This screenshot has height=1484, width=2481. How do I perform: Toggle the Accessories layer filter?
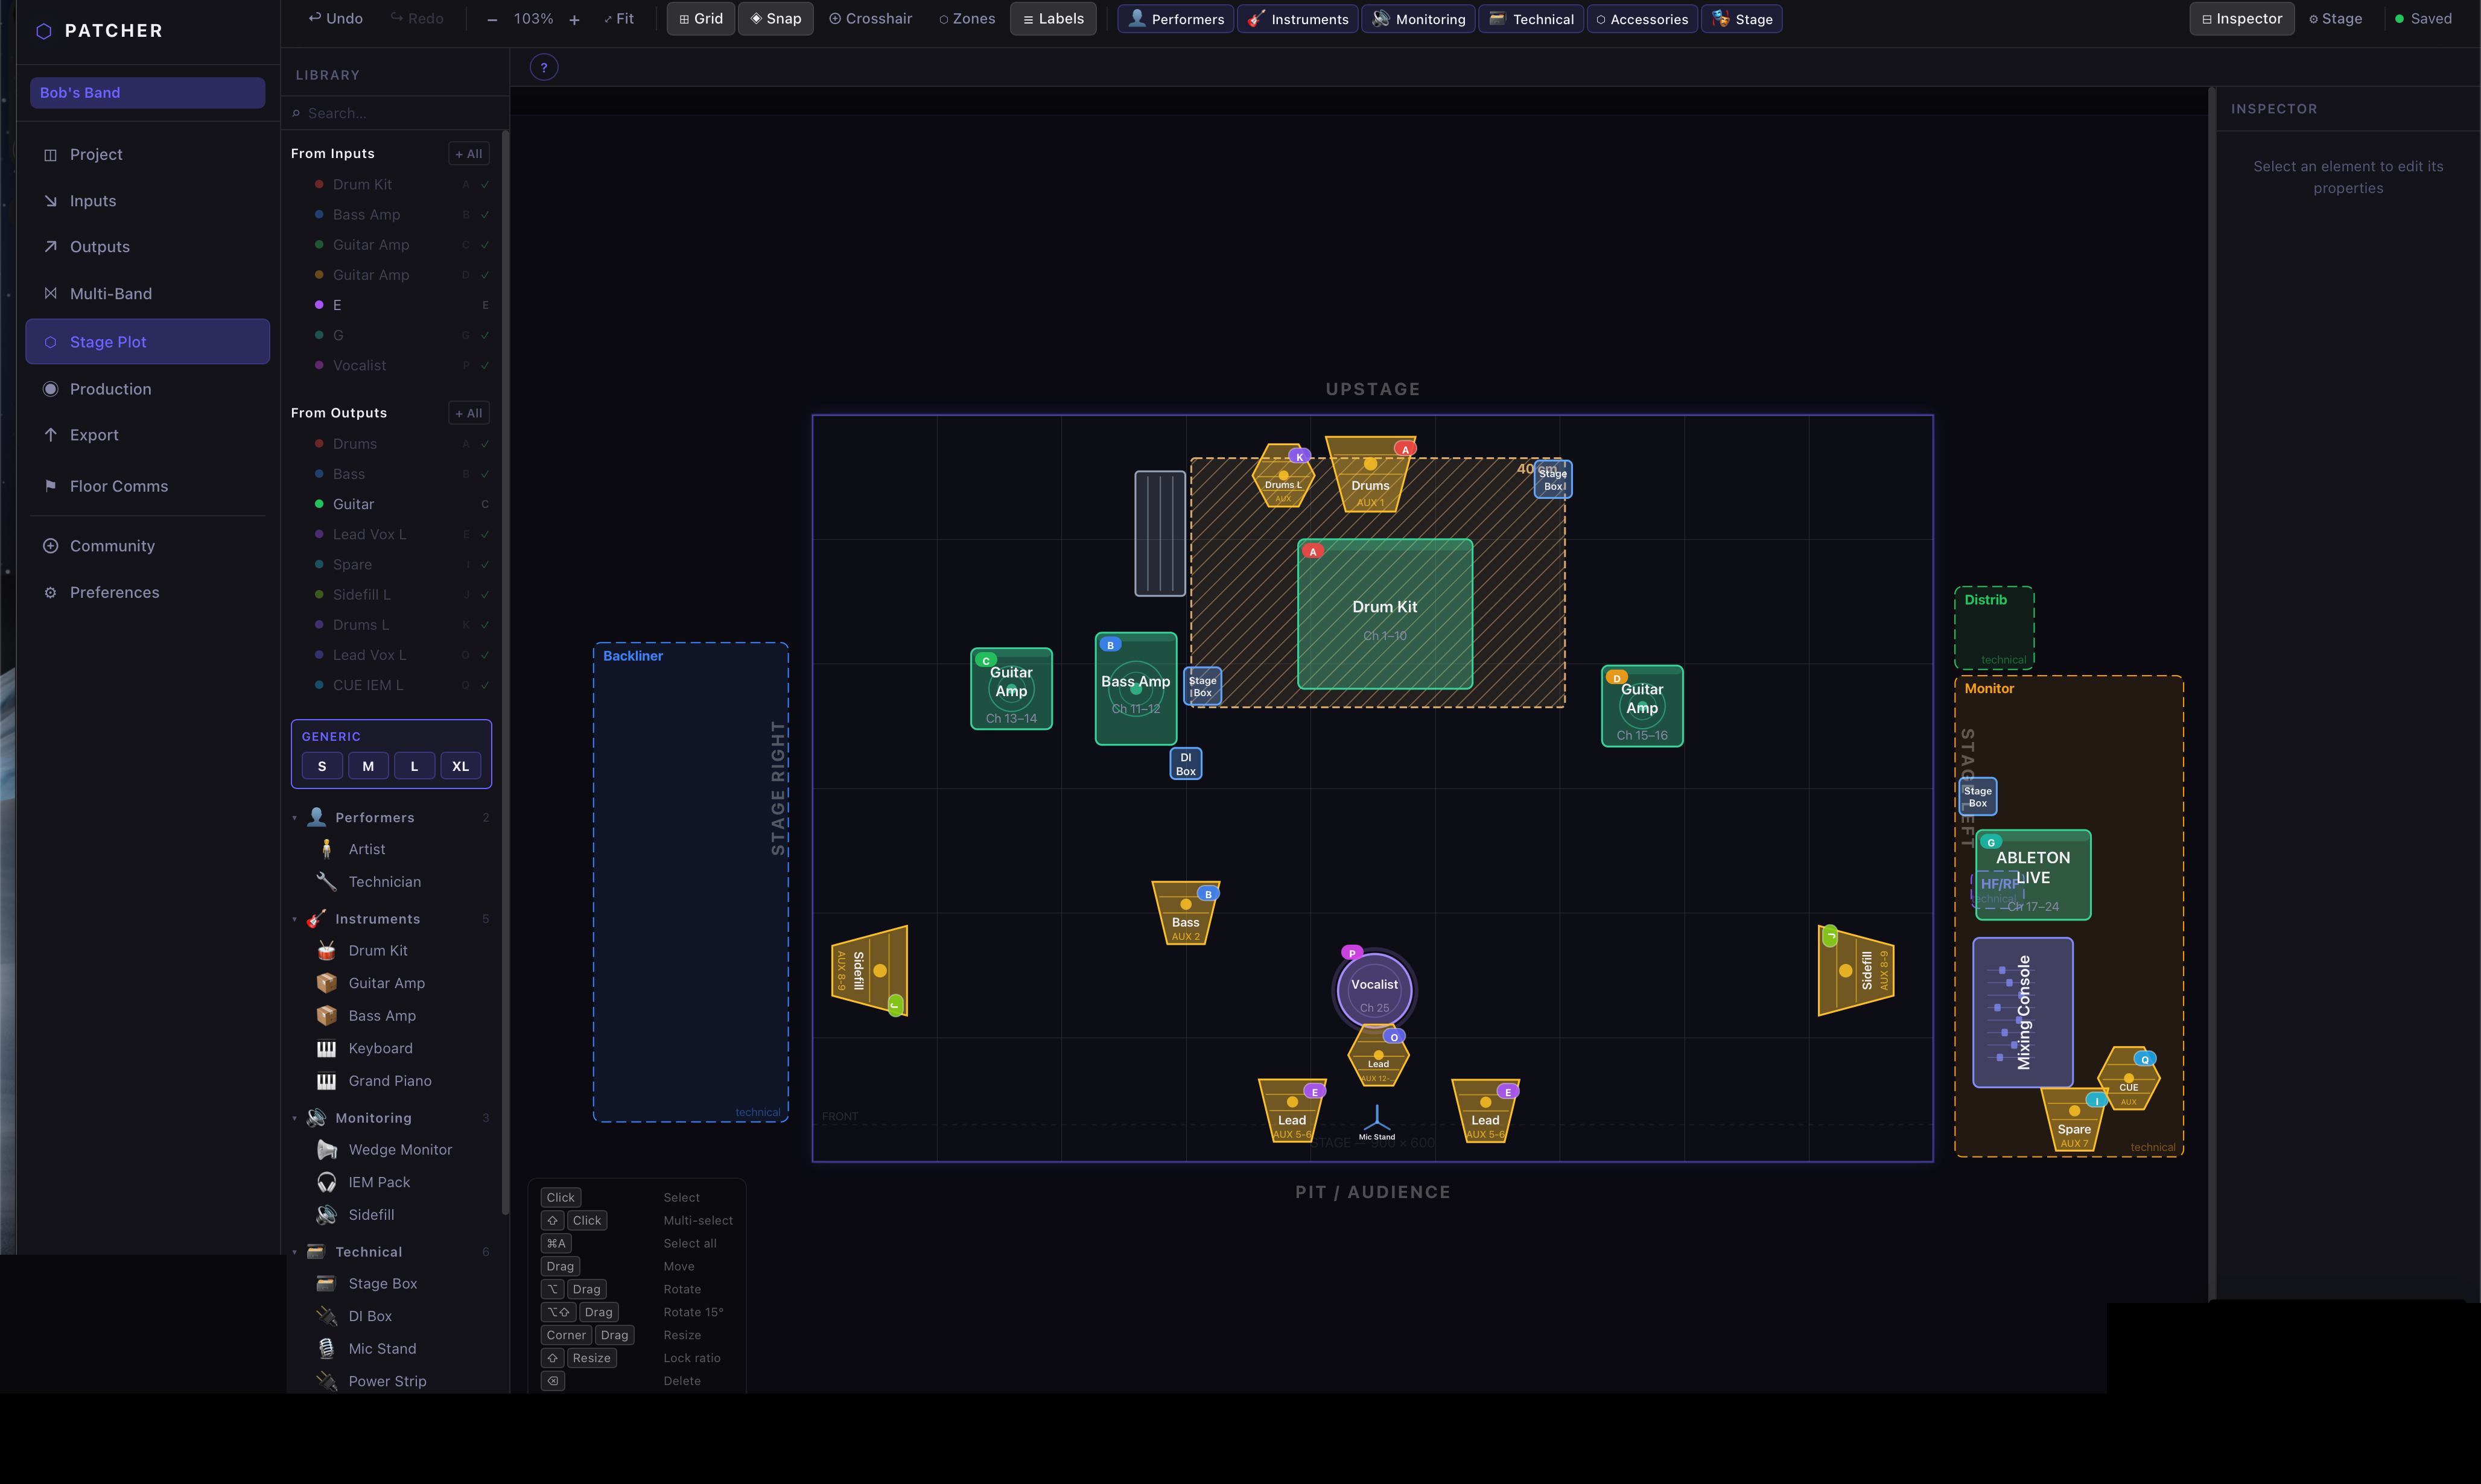coord(1642,19)
